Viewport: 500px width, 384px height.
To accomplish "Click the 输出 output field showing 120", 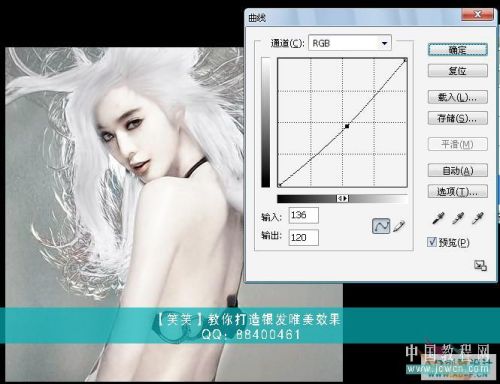I will [303, 237].
